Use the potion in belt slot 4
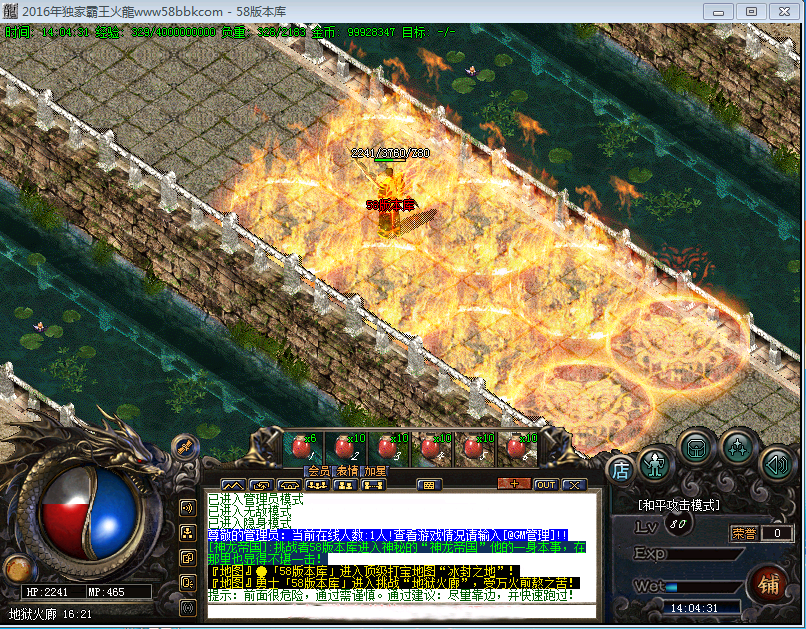 click(433, 448)
